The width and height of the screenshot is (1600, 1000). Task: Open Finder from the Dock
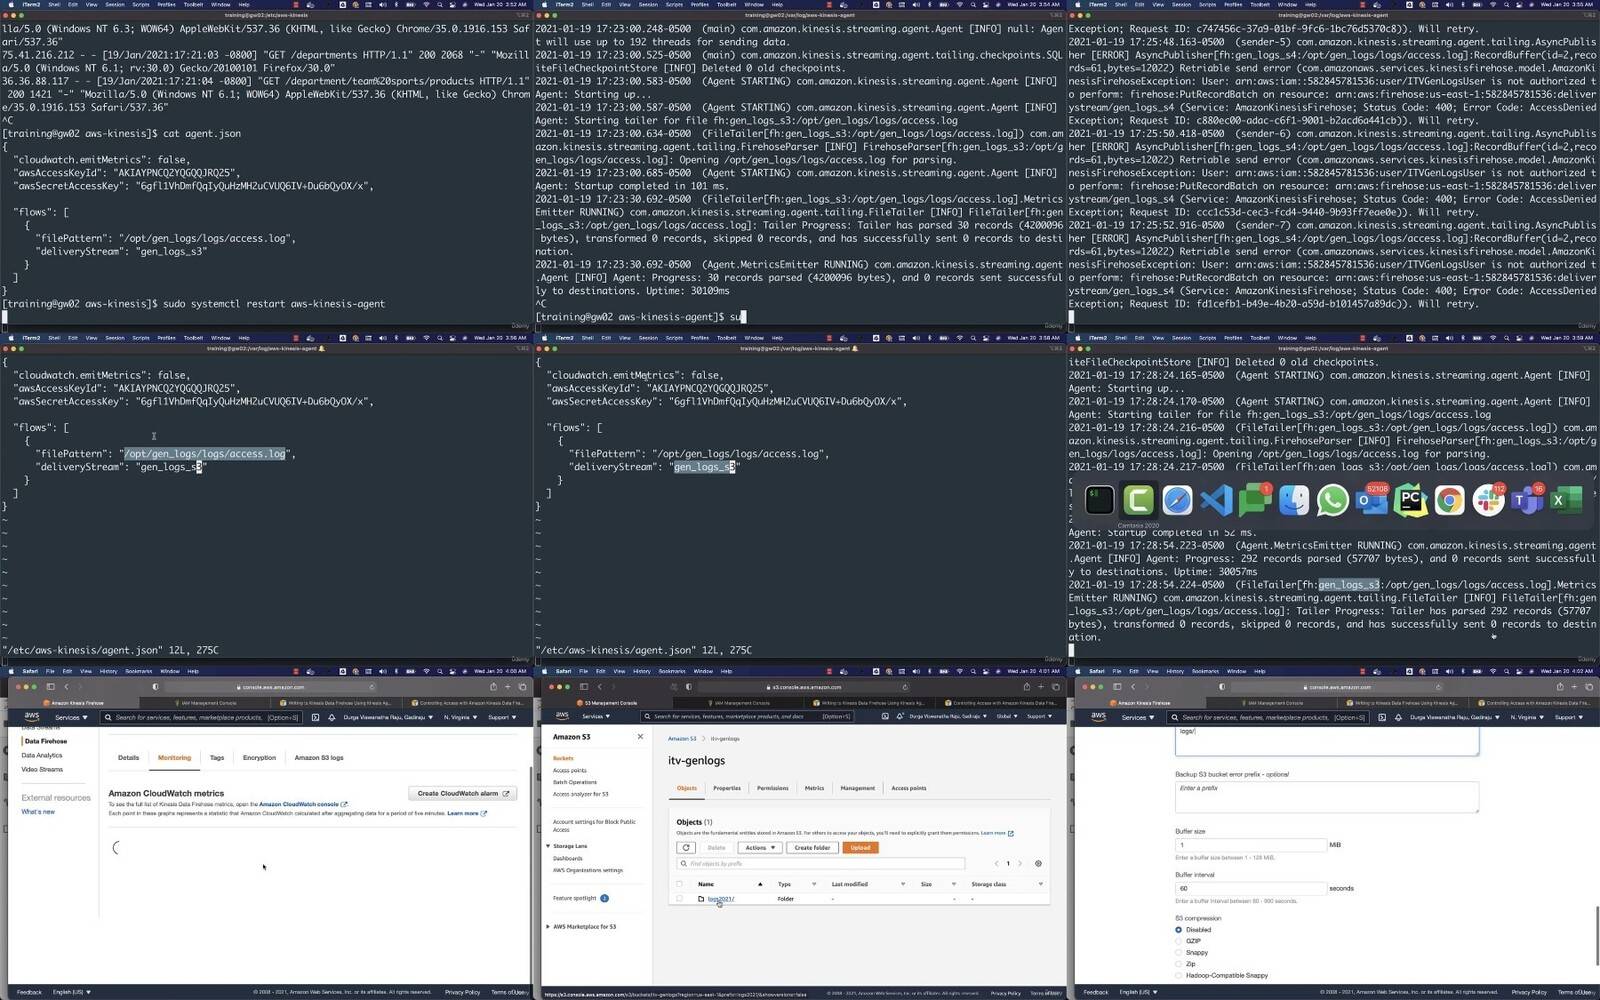tap(1294, 500)
